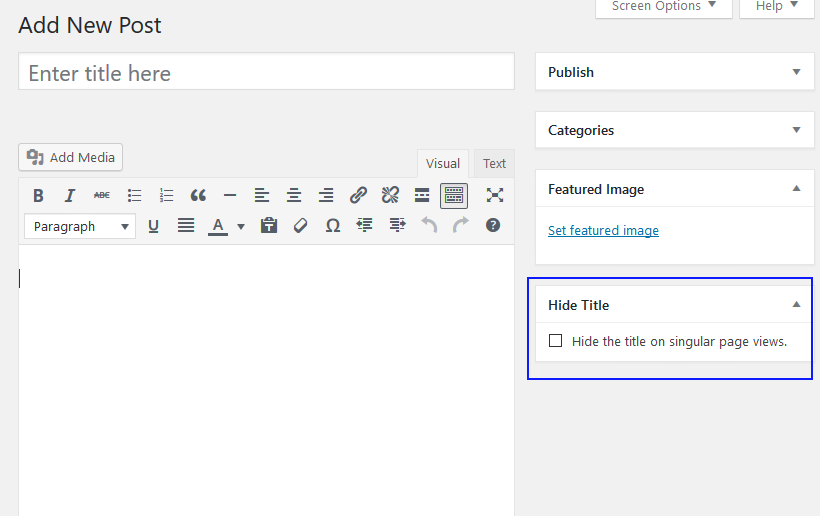Screen dimensions: 820x516
Task: Collapse the Hide Title panel
Action: tap(796, 305)
